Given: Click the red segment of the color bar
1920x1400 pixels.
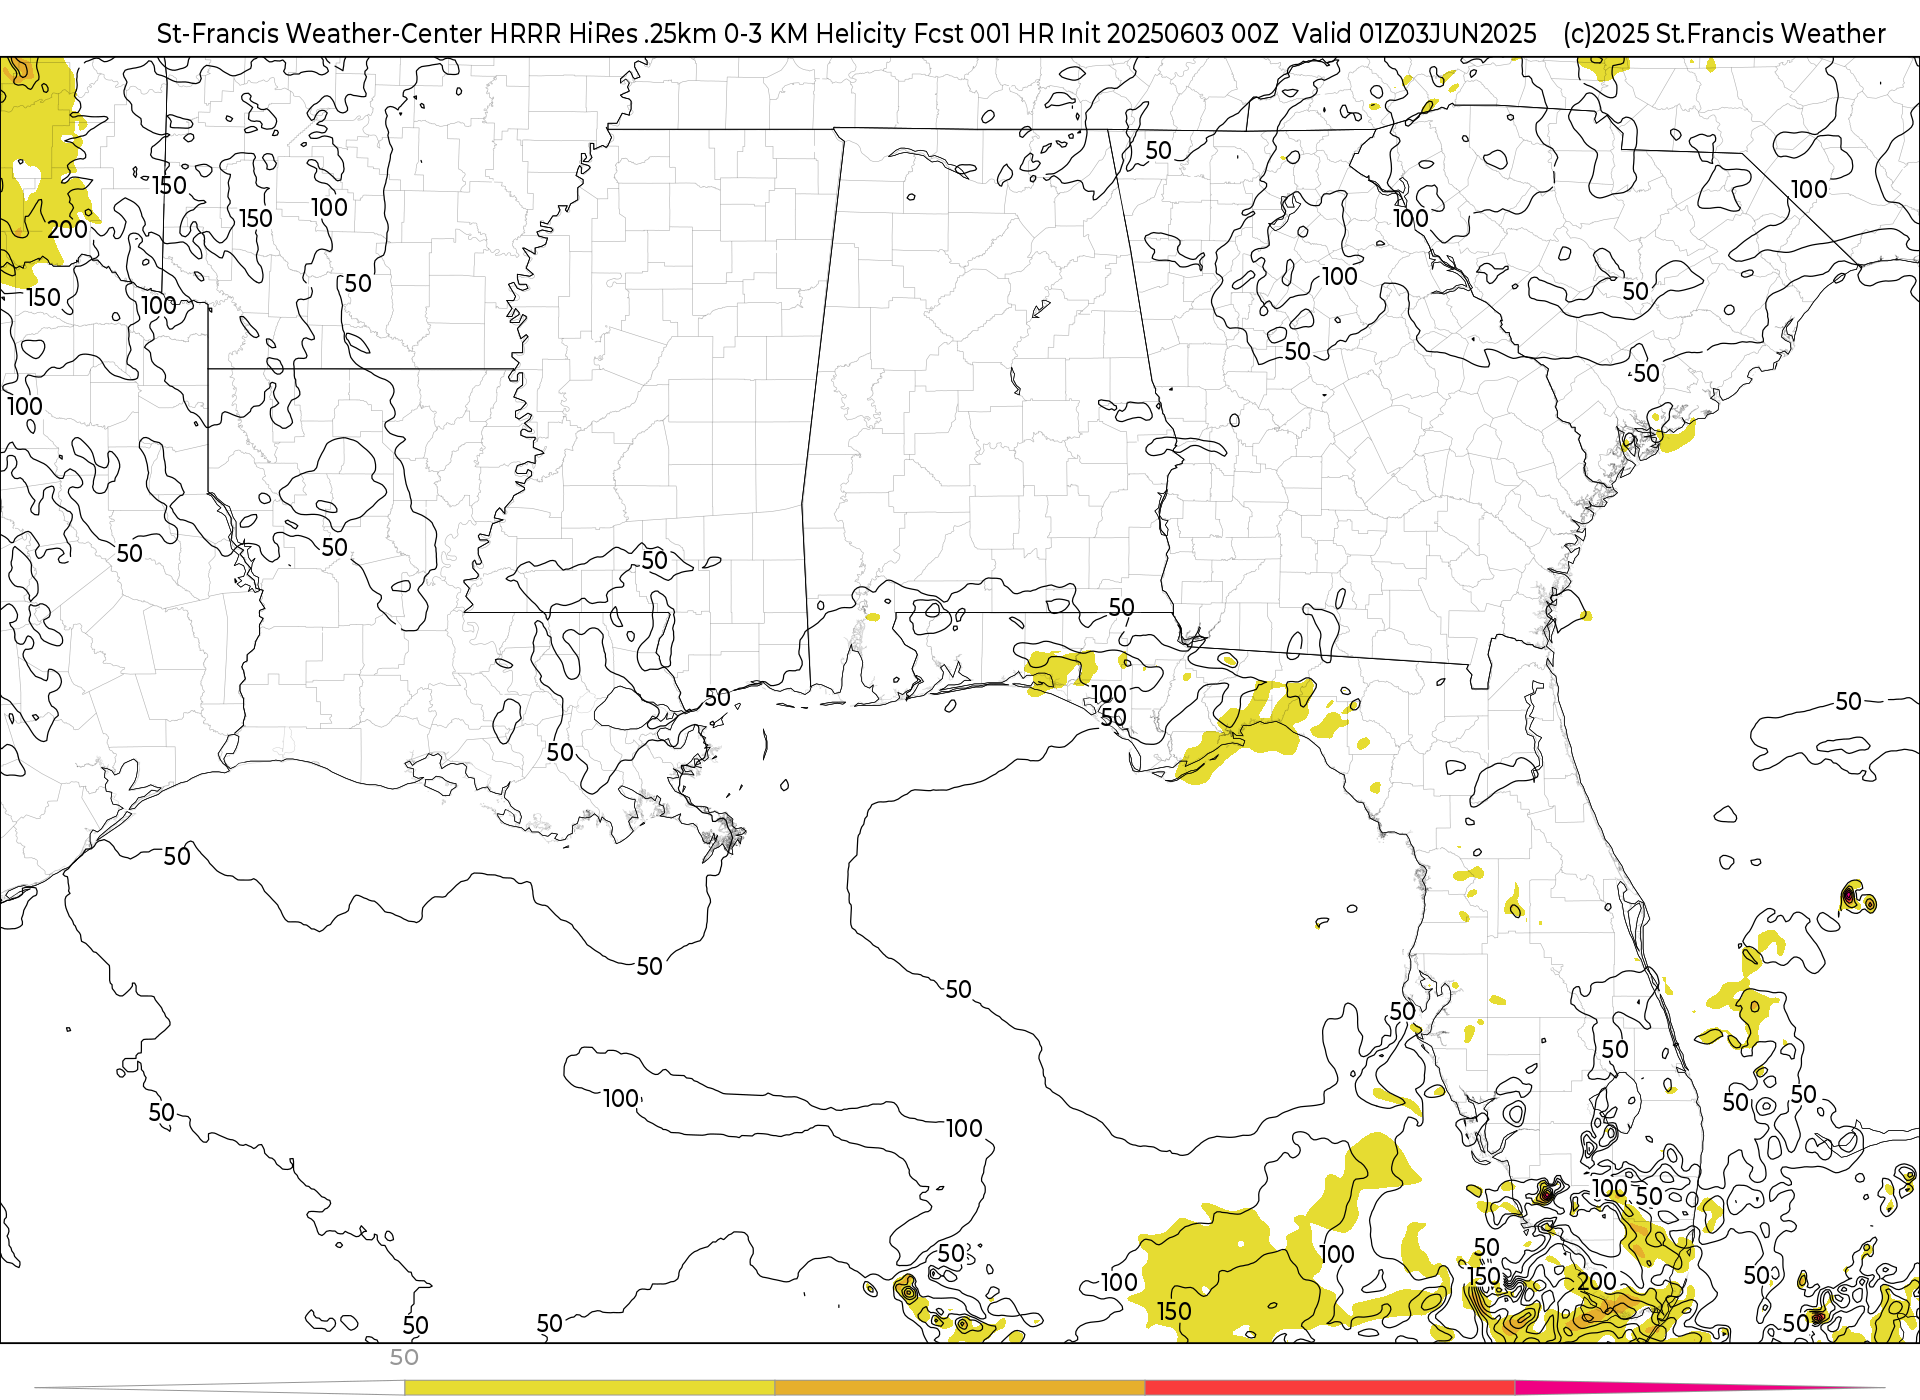Looking at the screenshot, I should click(x=1330, y=1388).
